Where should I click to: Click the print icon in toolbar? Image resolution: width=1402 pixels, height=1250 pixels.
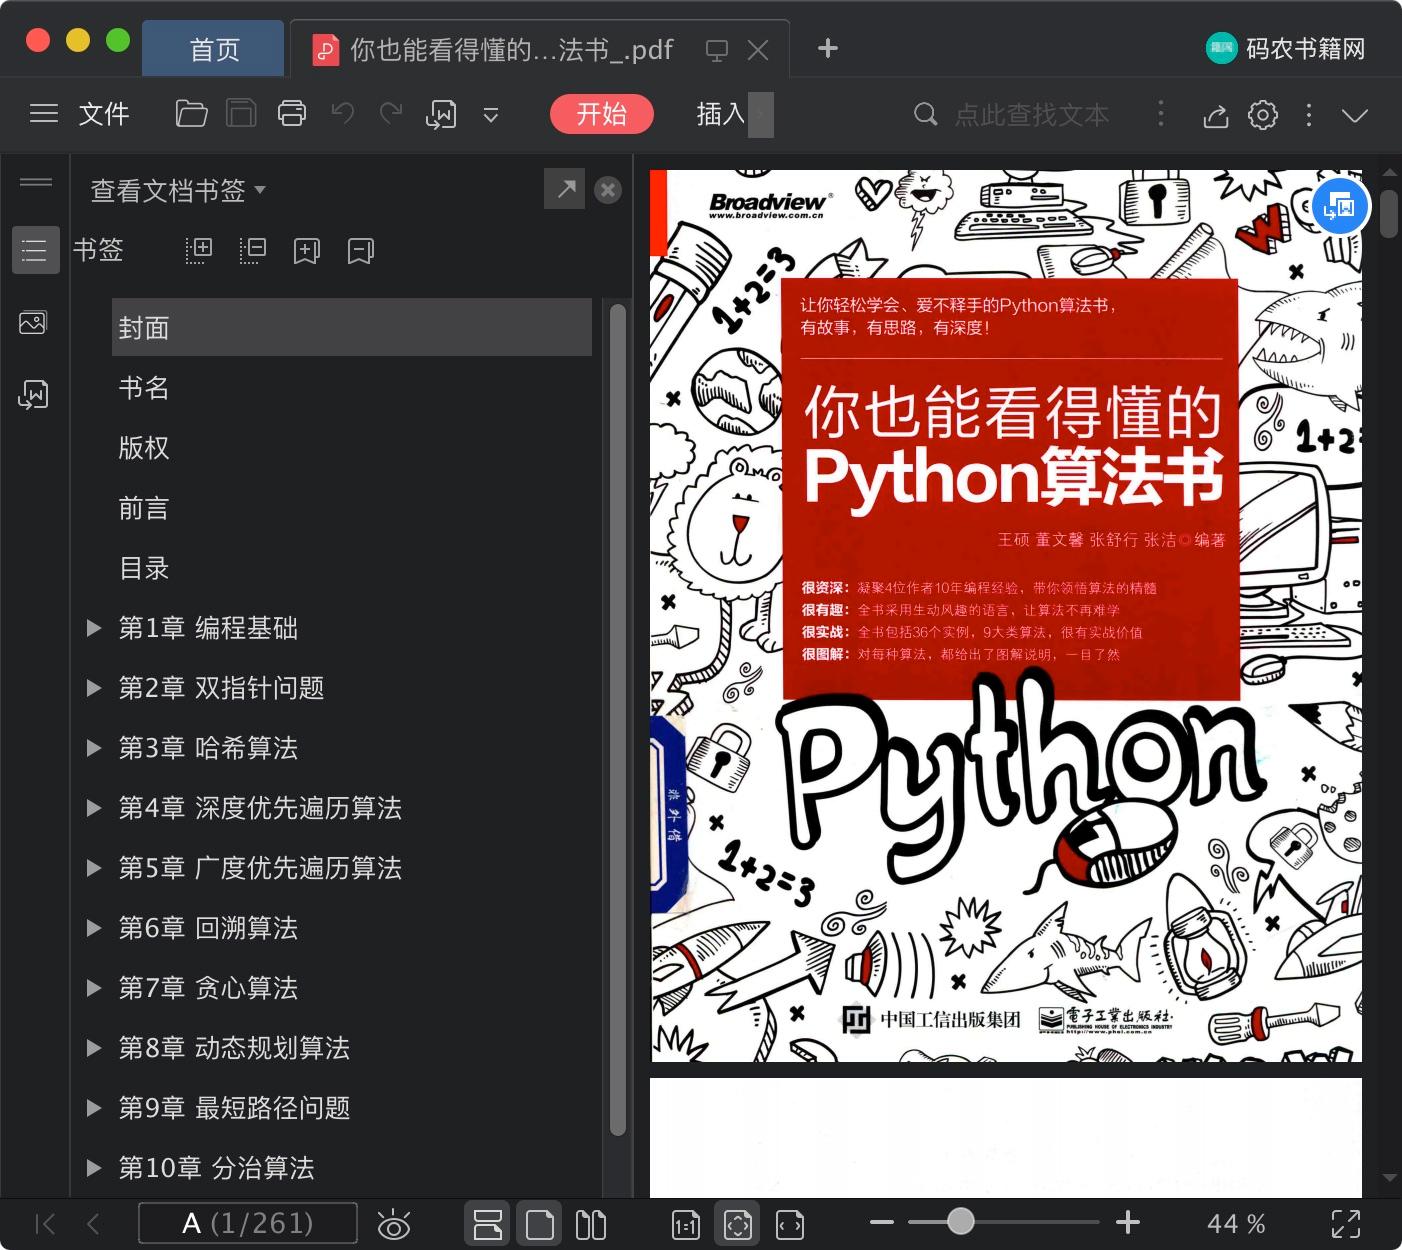click(292, 114)
